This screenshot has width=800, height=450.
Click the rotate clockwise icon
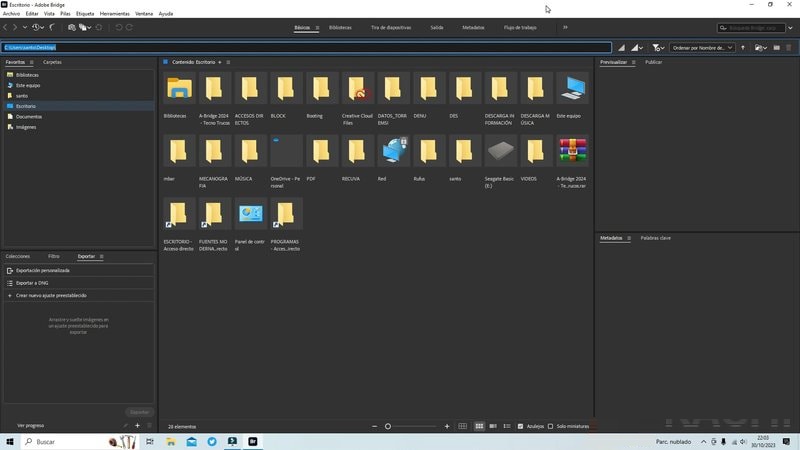point(130,28)
